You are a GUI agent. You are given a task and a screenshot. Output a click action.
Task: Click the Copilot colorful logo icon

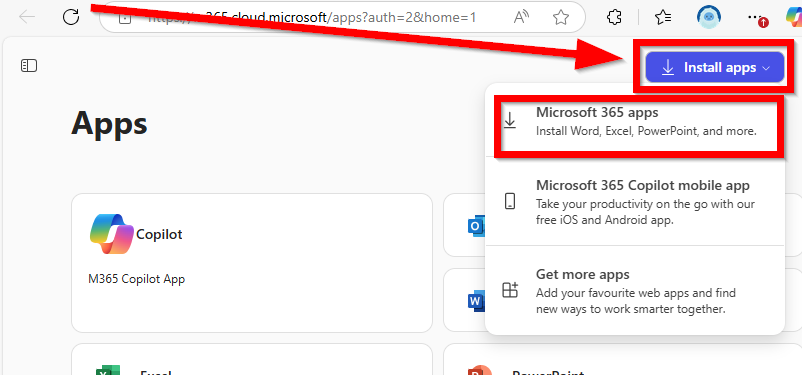pyautogui.click(x=112, y=234)
